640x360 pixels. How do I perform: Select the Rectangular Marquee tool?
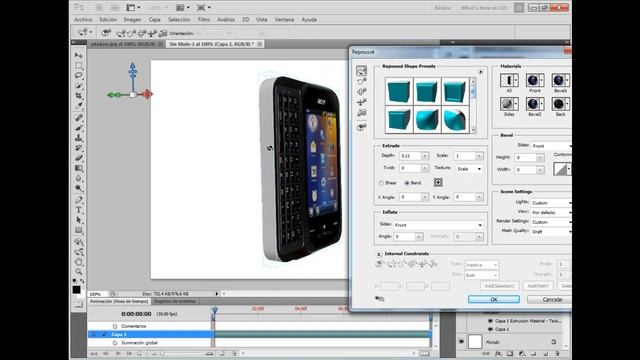(78, 65)
